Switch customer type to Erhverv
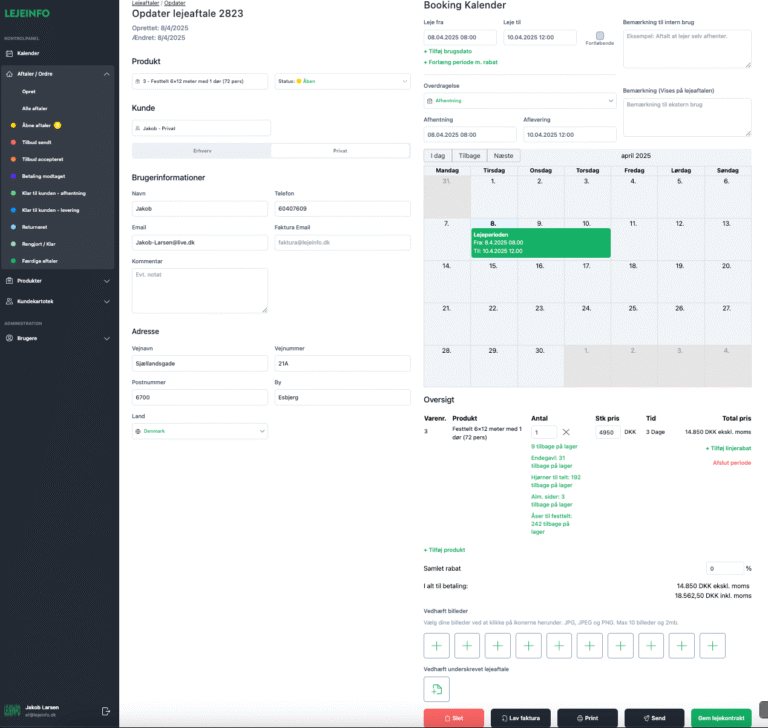768x728 pixels. [x=202, y=151]
